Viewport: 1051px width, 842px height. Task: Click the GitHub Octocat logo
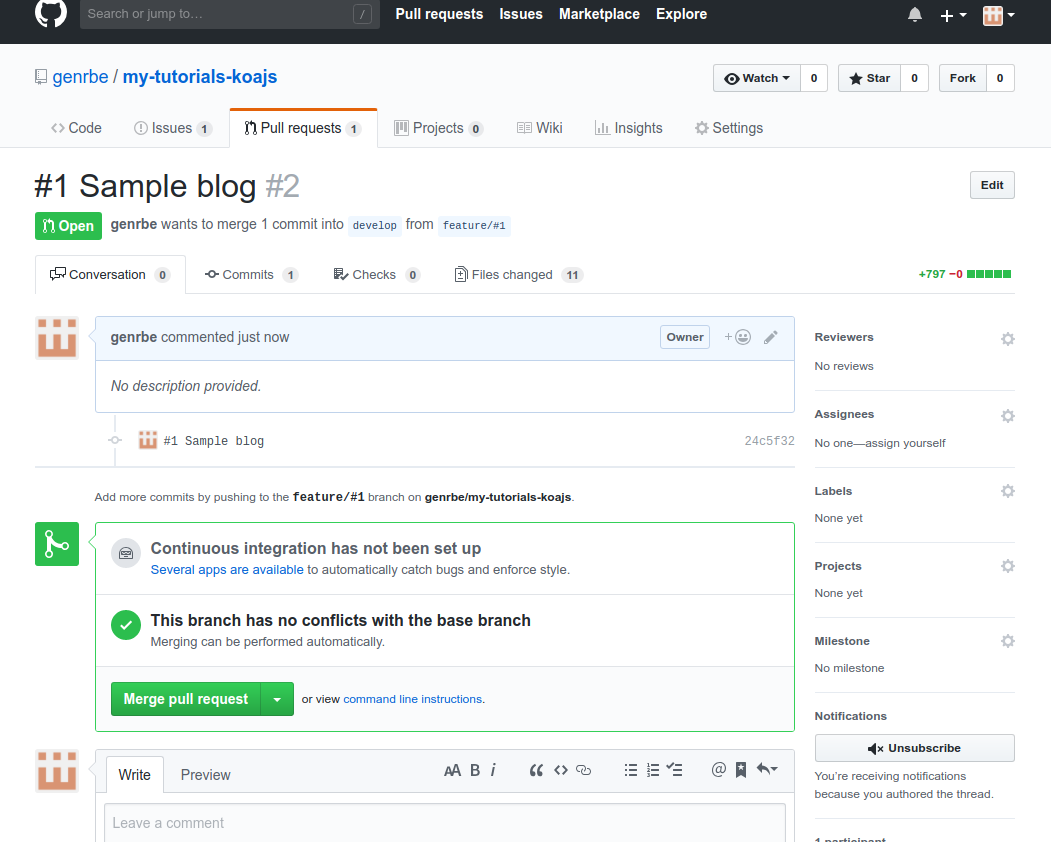coord(51,12)
